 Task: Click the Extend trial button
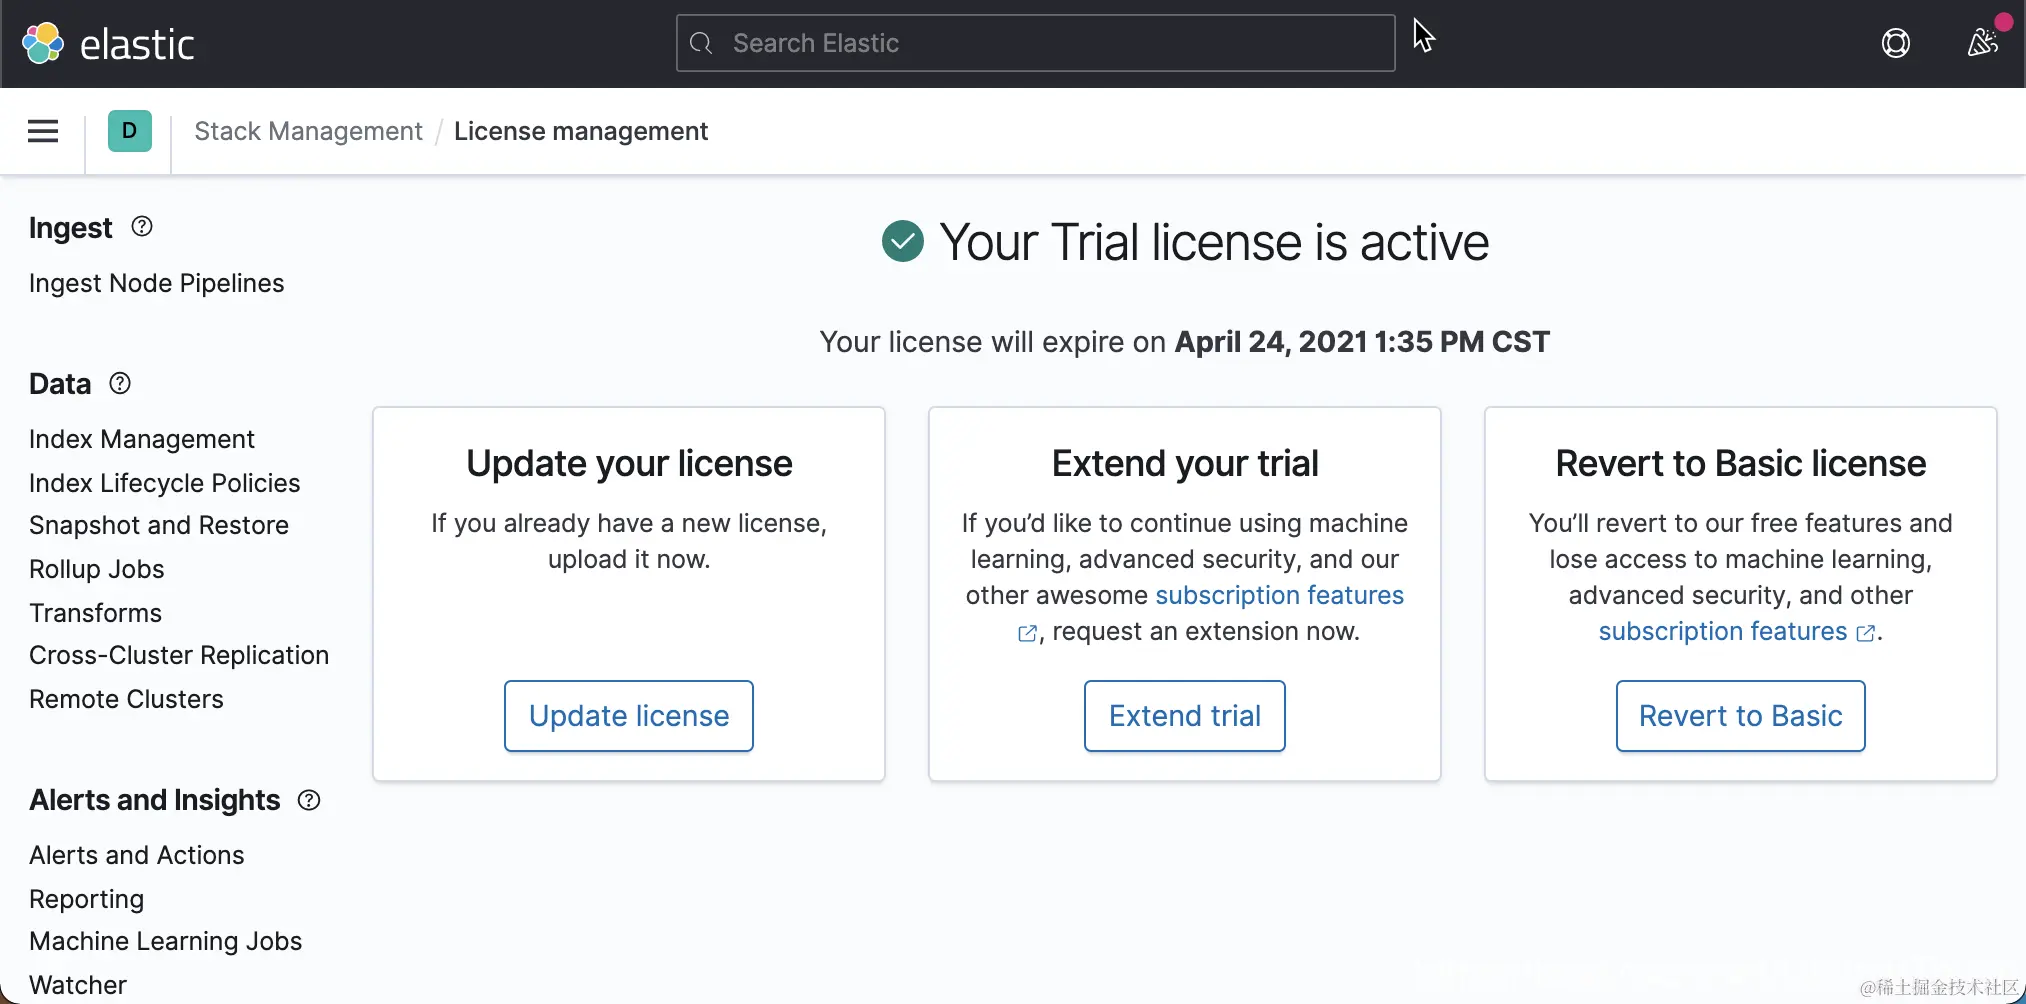(1185, 716)
